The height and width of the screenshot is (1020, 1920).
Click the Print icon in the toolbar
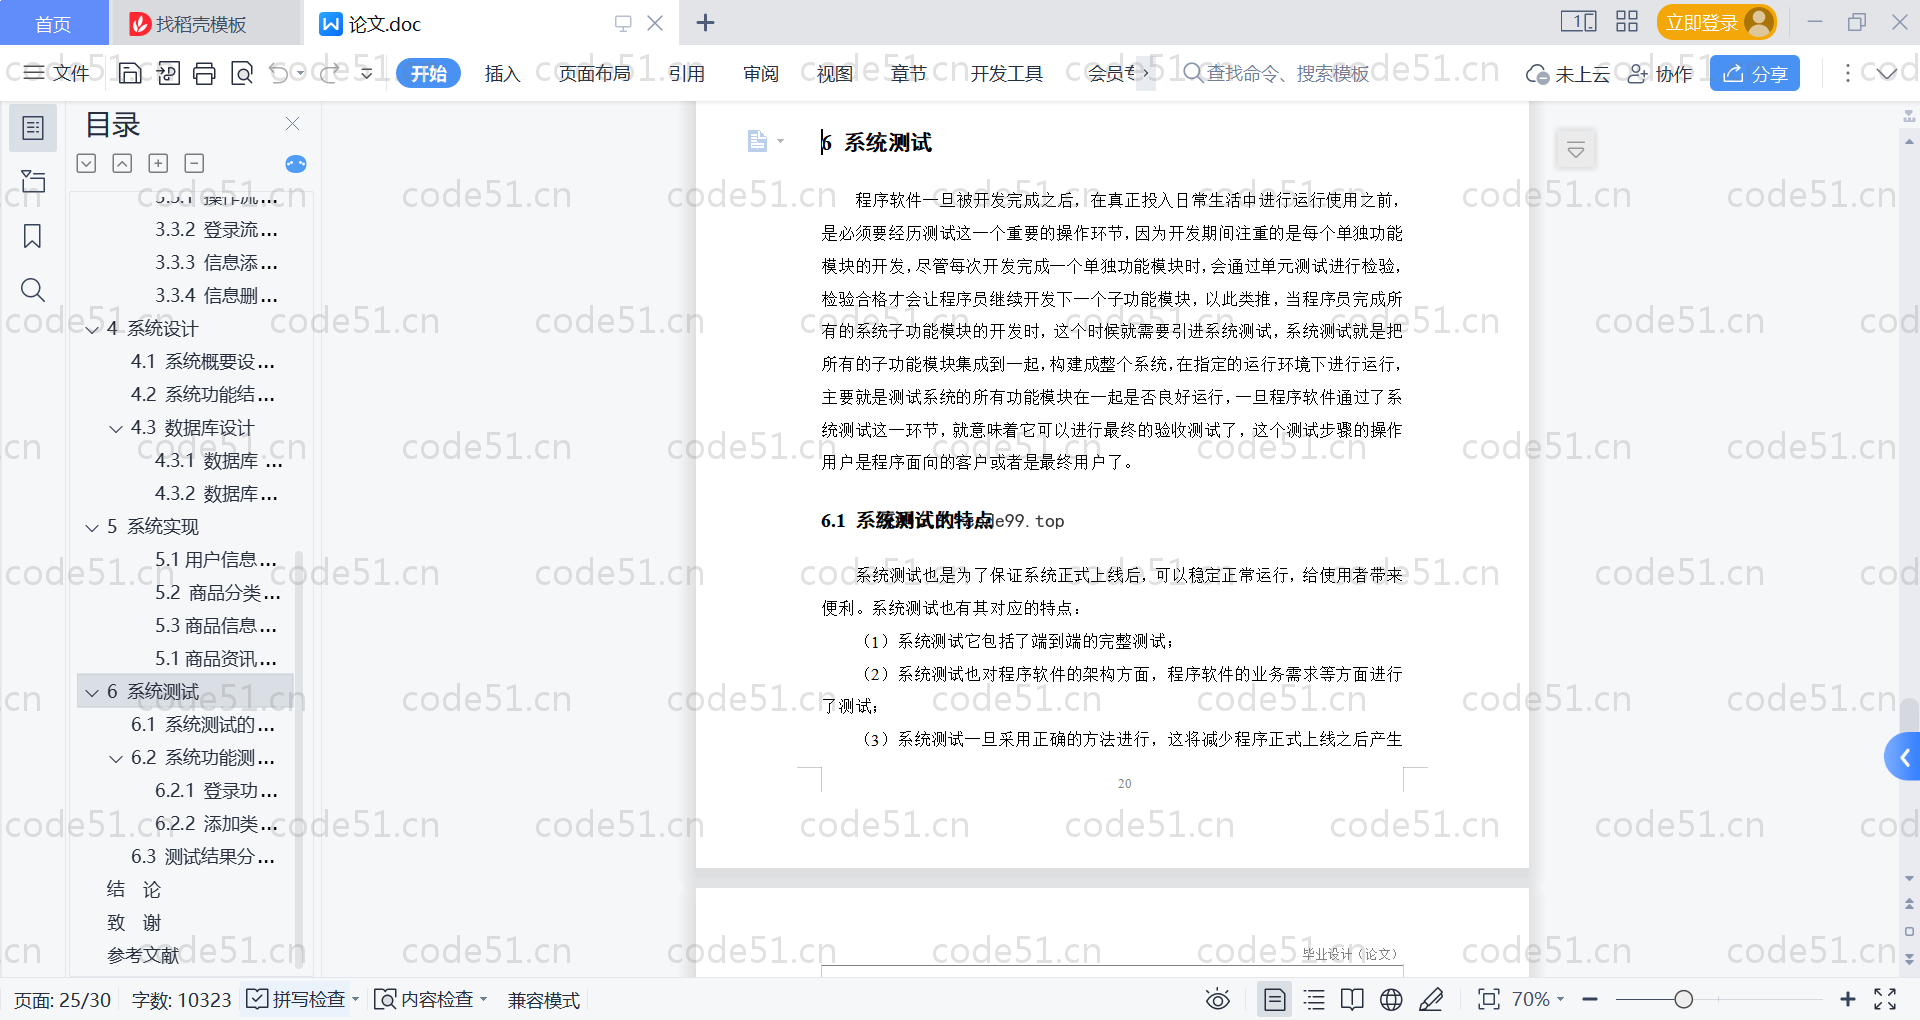tap(204, 73)
